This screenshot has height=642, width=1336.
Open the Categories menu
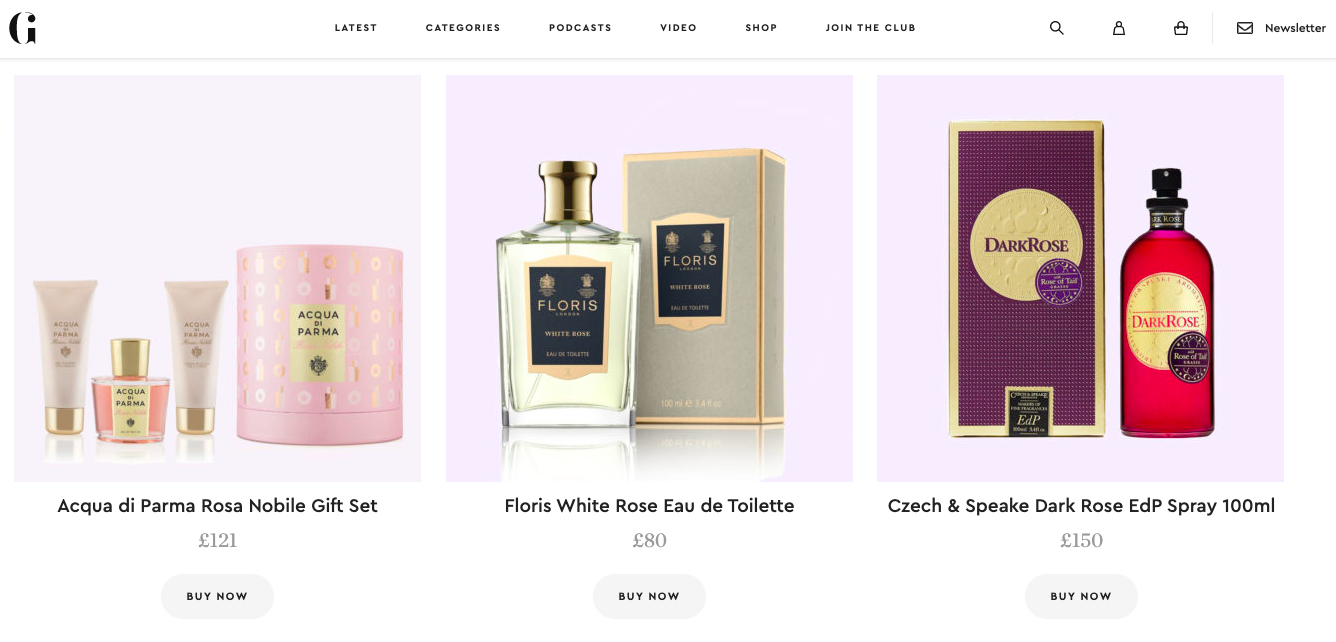click(463, 28)
